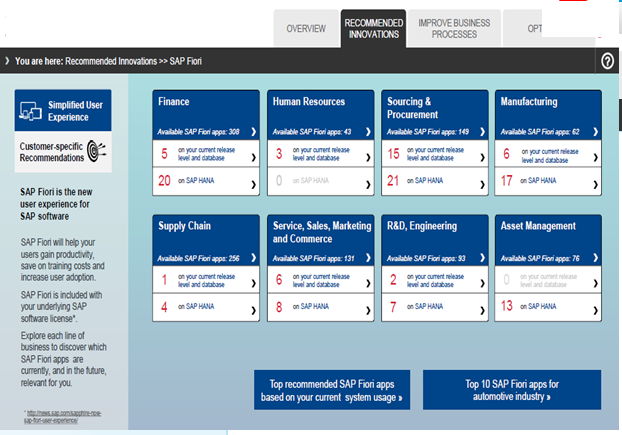Screen dimensions: 622x435
Task: Switch to the Overview tab
Action: pyautogui.click(x=306, y=29)
